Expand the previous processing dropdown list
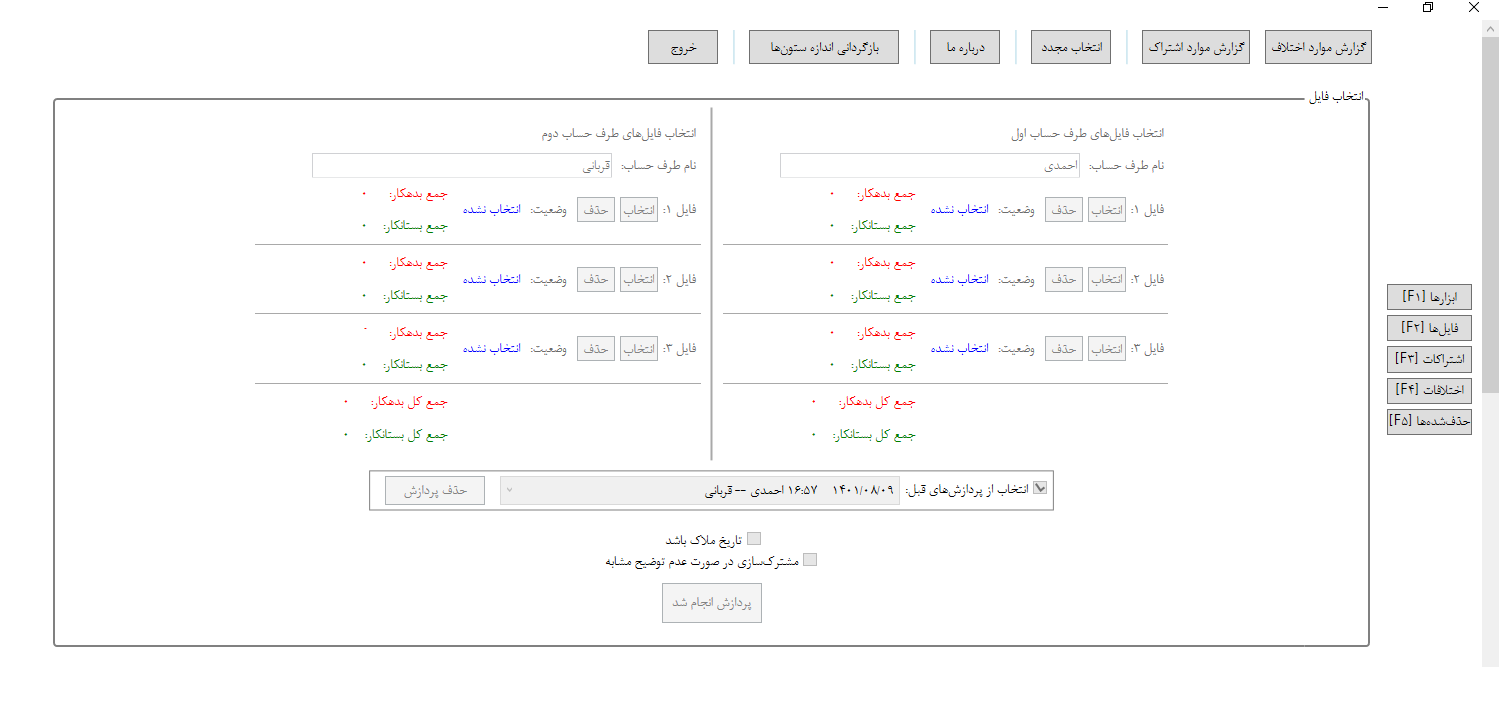 (699, 491)
